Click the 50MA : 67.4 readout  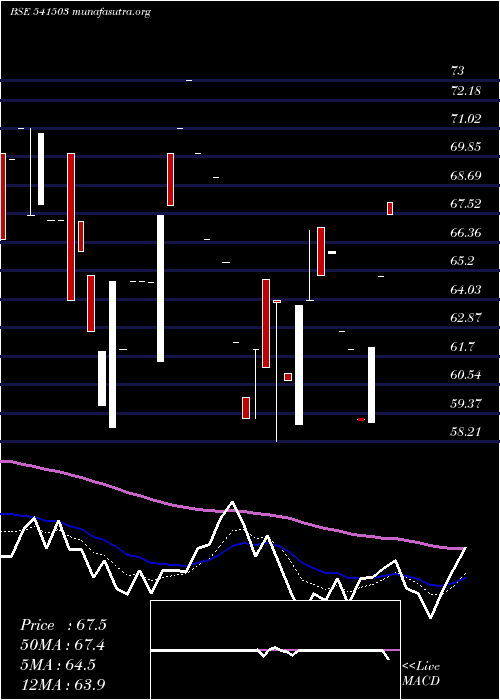coord(63,645)
